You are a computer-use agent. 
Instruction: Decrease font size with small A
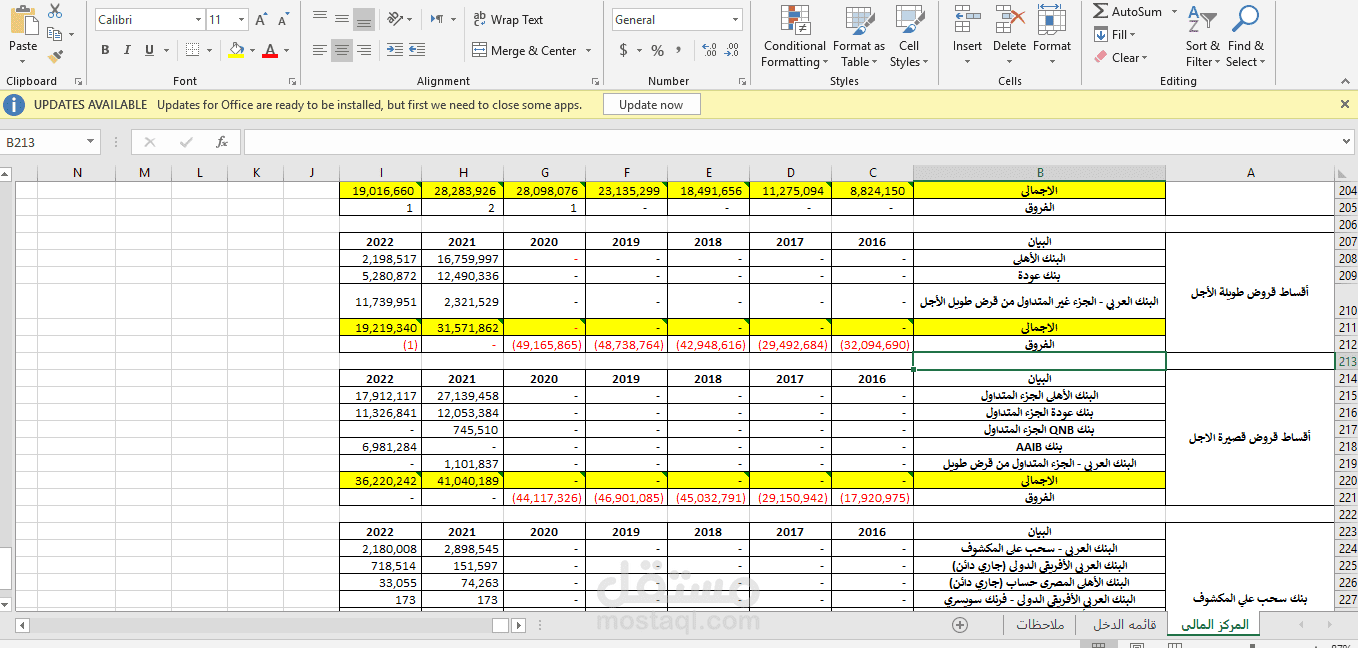pos(283,20)
